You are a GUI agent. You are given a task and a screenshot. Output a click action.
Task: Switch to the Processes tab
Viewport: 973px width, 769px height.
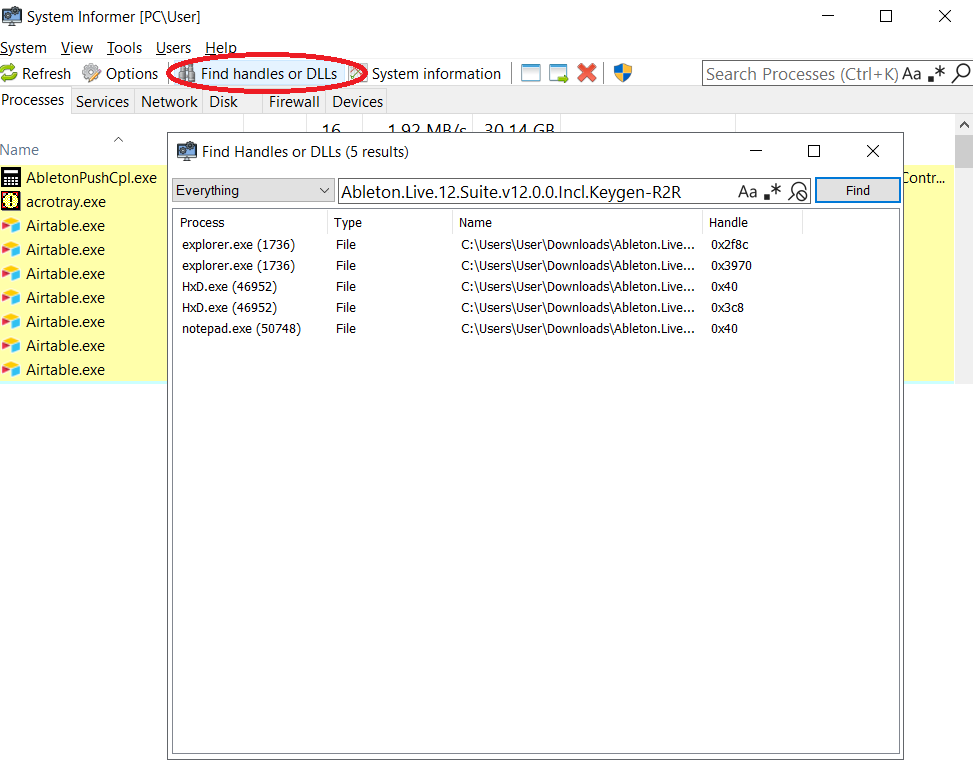[x=33, y=100]
